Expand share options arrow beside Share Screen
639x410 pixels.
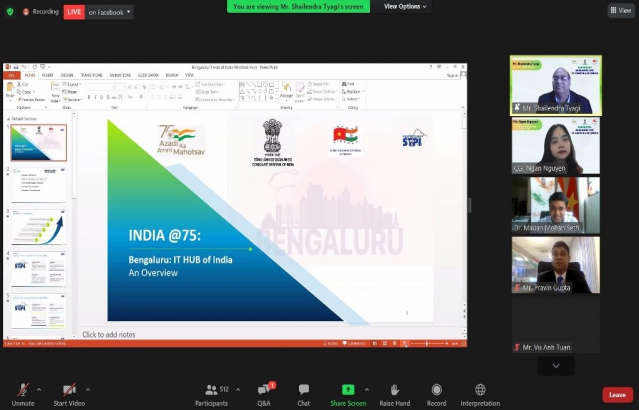tap(367, 390)
